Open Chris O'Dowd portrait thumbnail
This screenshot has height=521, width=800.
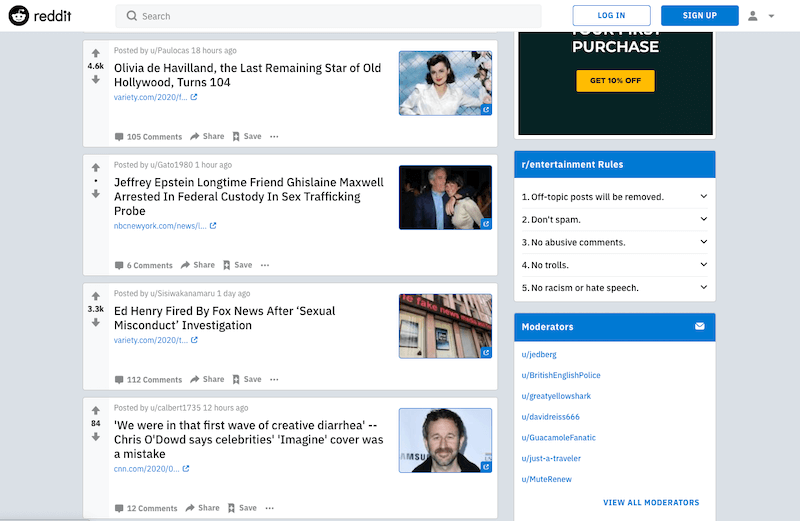(x=445, y=440)
